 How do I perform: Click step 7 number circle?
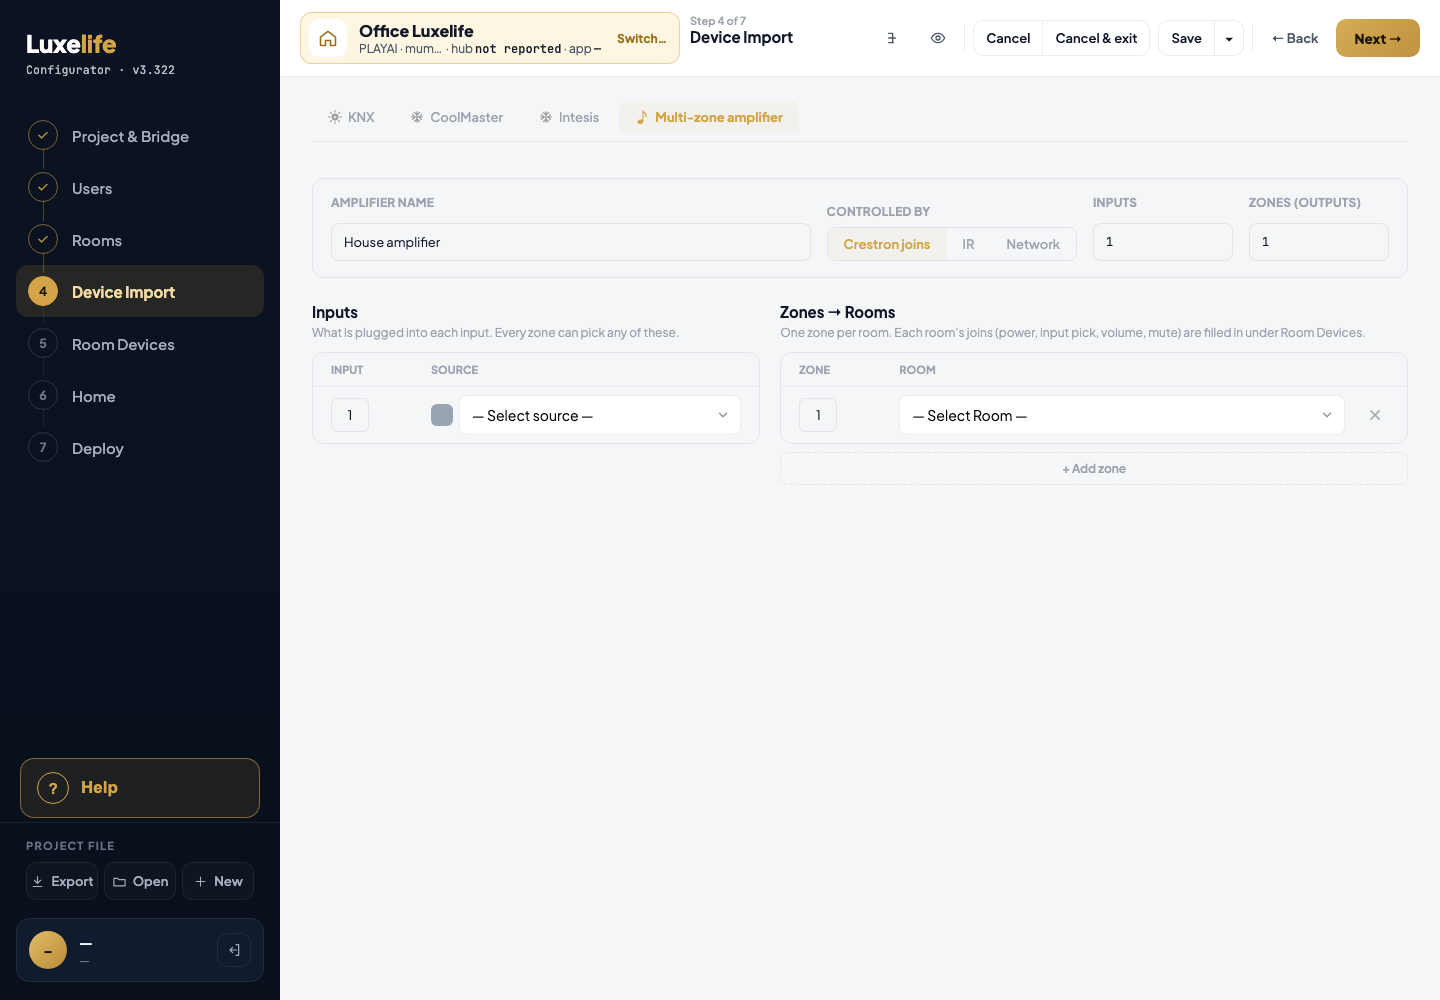pos(43,447)
